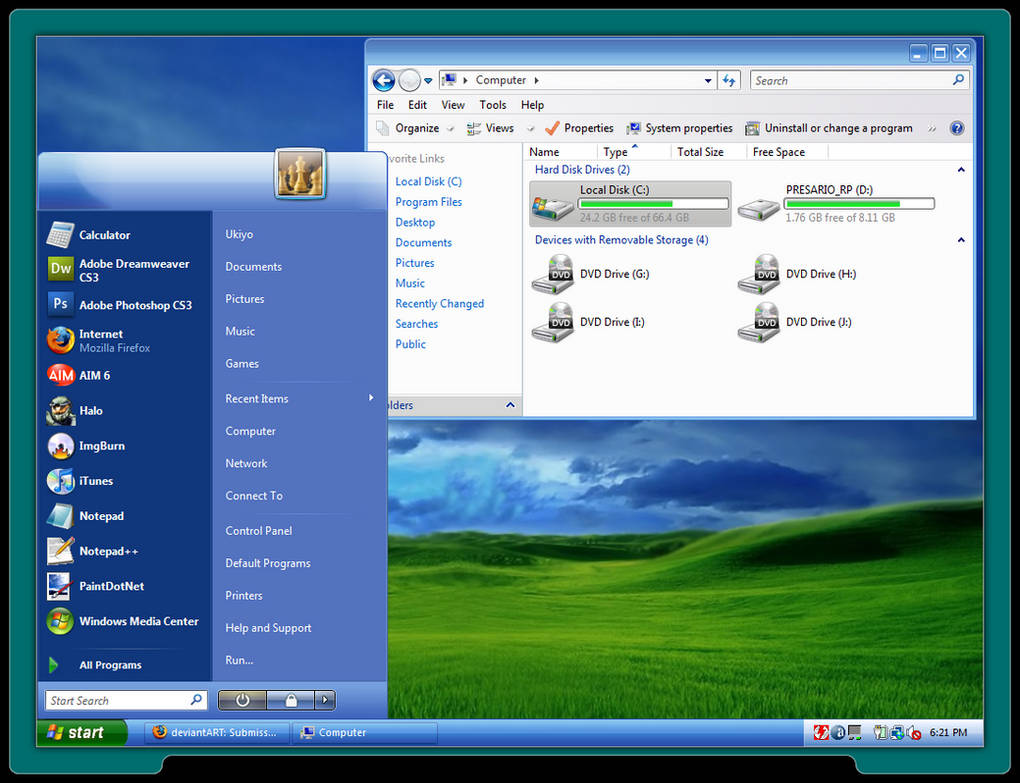
Task: Expand shutdown options arrow
Action: click(x=325, y=700)
